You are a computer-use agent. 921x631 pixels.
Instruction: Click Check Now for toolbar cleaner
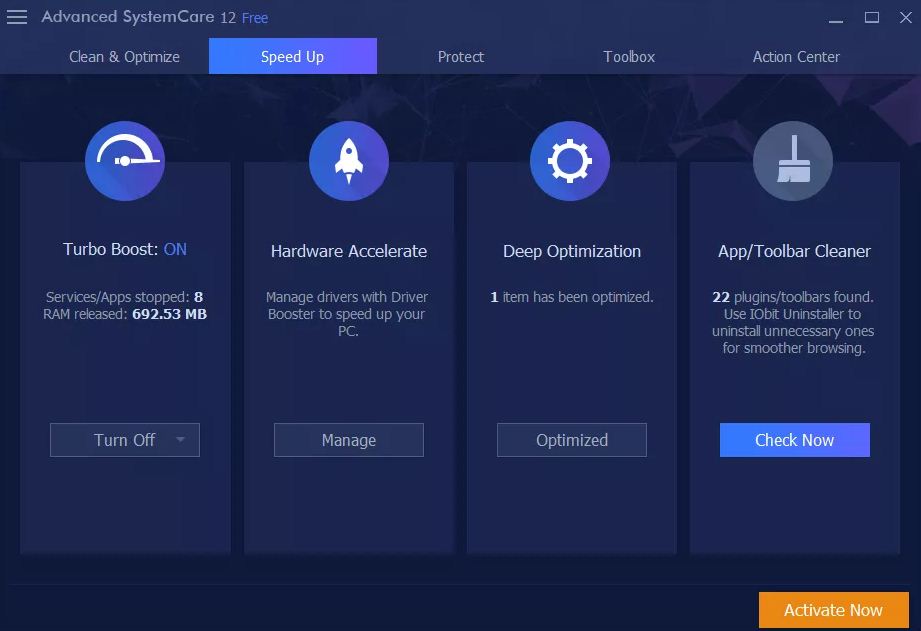pyautogui.click(x=795, y=440)
